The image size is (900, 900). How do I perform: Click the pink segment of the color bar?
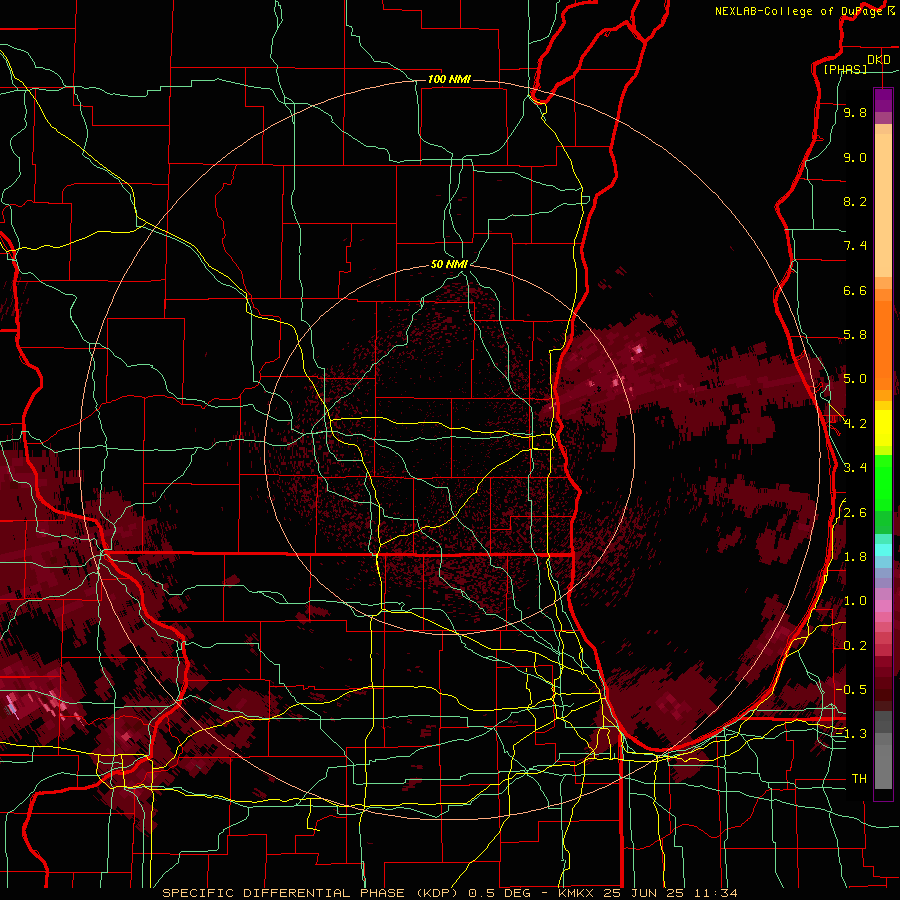883,606
